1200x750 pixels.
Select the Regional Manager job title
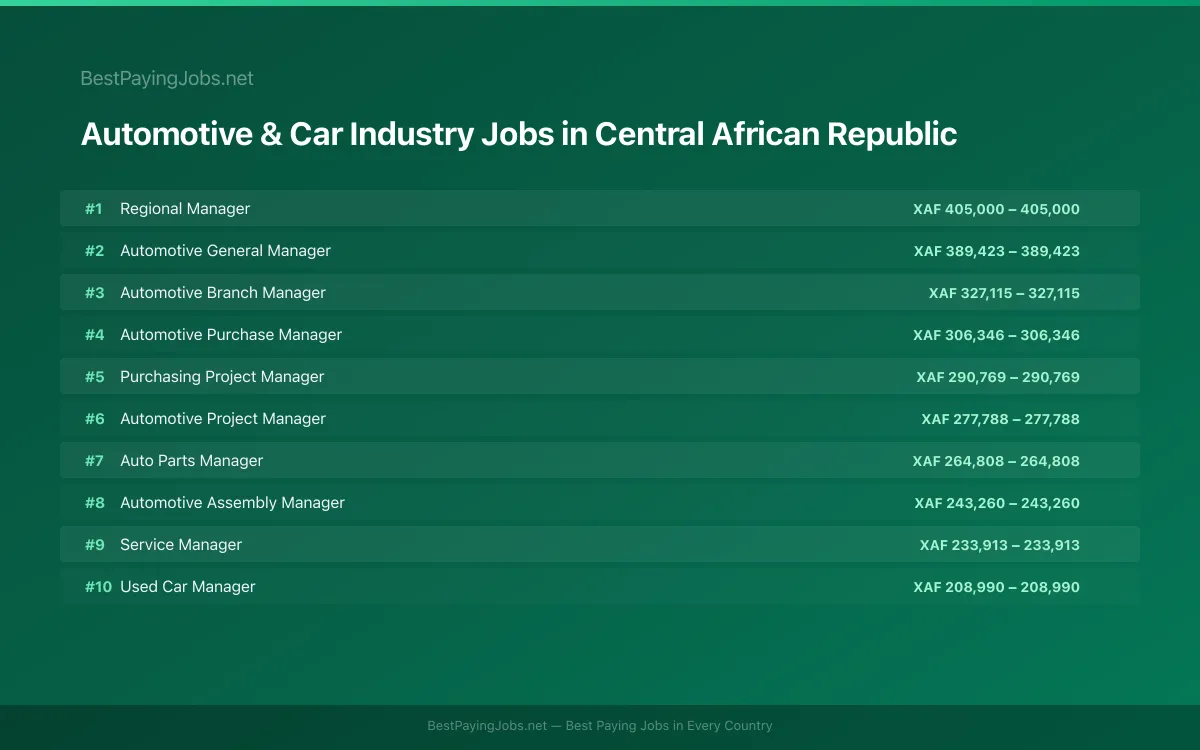click(x=185, y=209)
